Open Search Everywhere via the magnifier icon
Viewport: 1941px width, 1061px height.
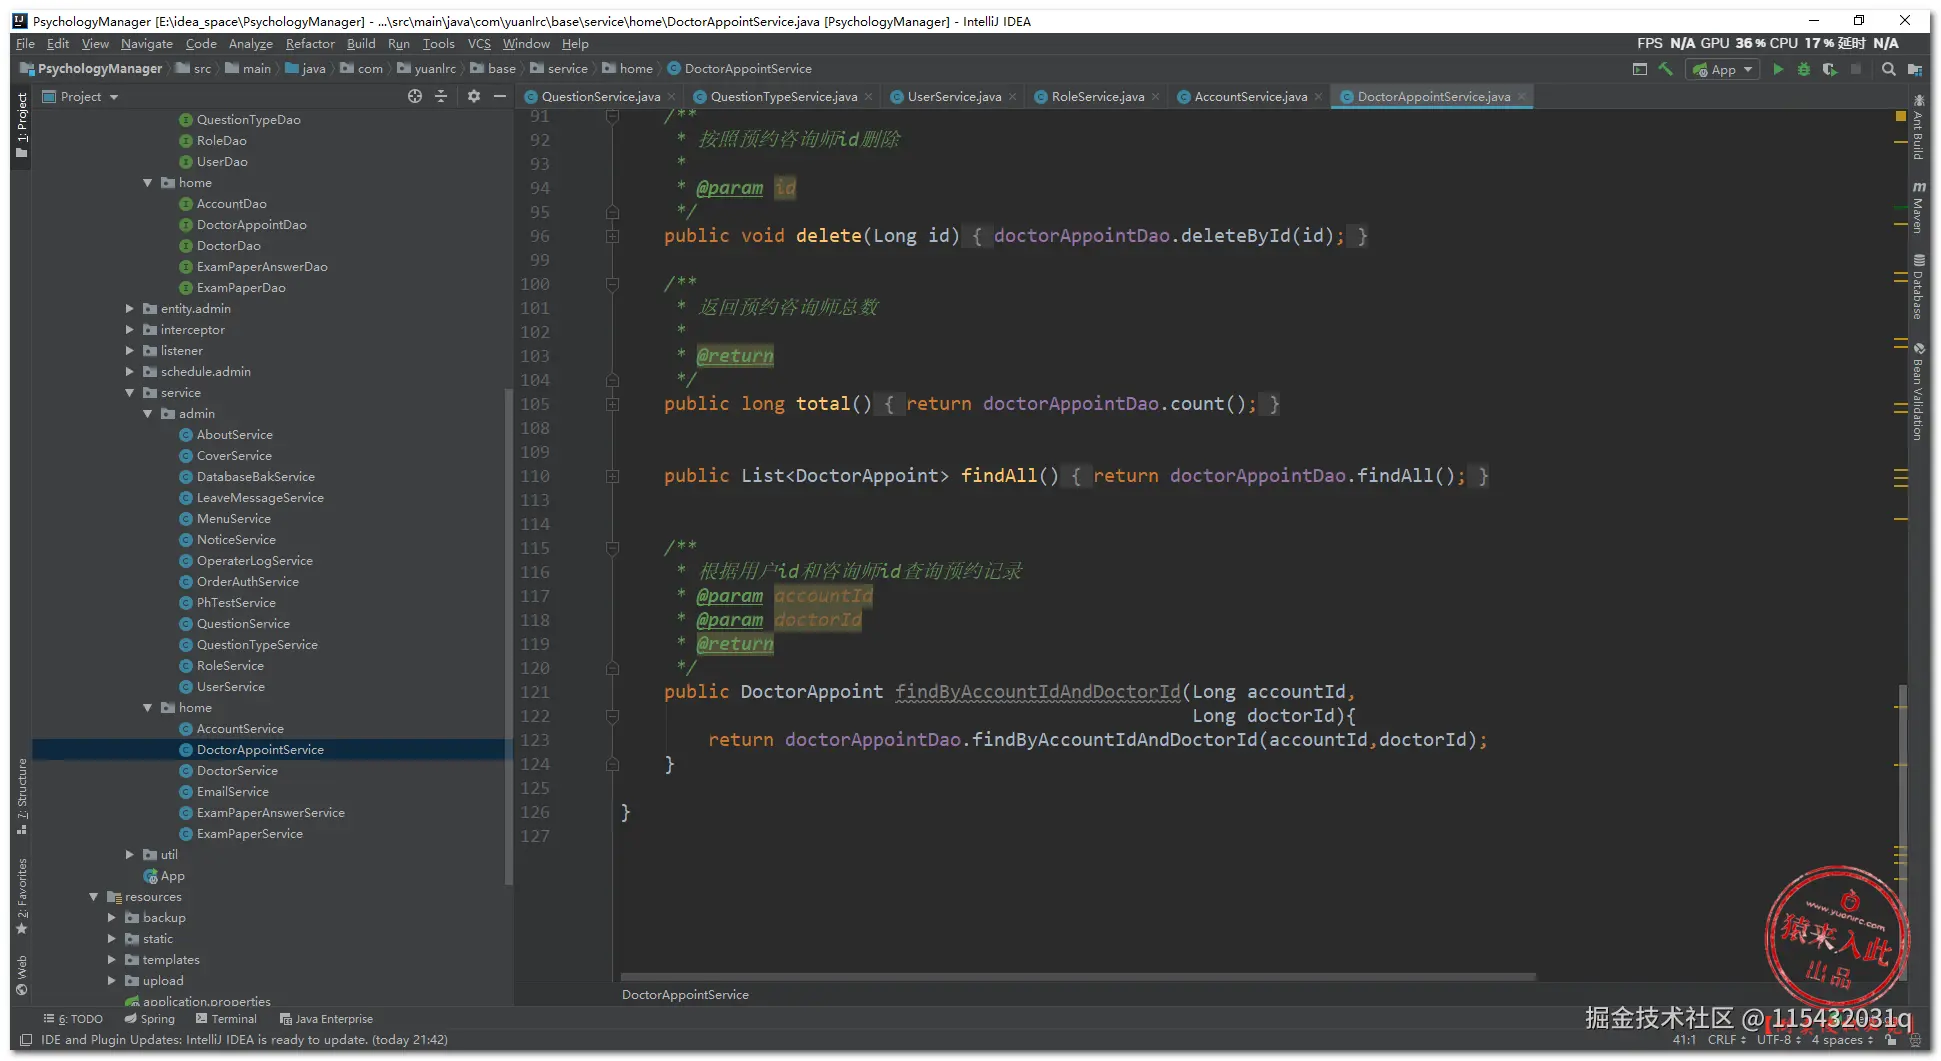(x=1888, y=69)
